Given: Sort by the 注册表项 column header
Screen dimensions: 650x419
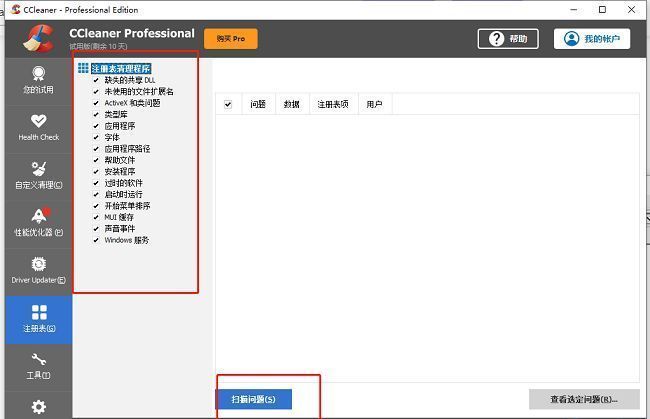Looking at the screenshot, I should pyautogui.click(x=332, y=104).
